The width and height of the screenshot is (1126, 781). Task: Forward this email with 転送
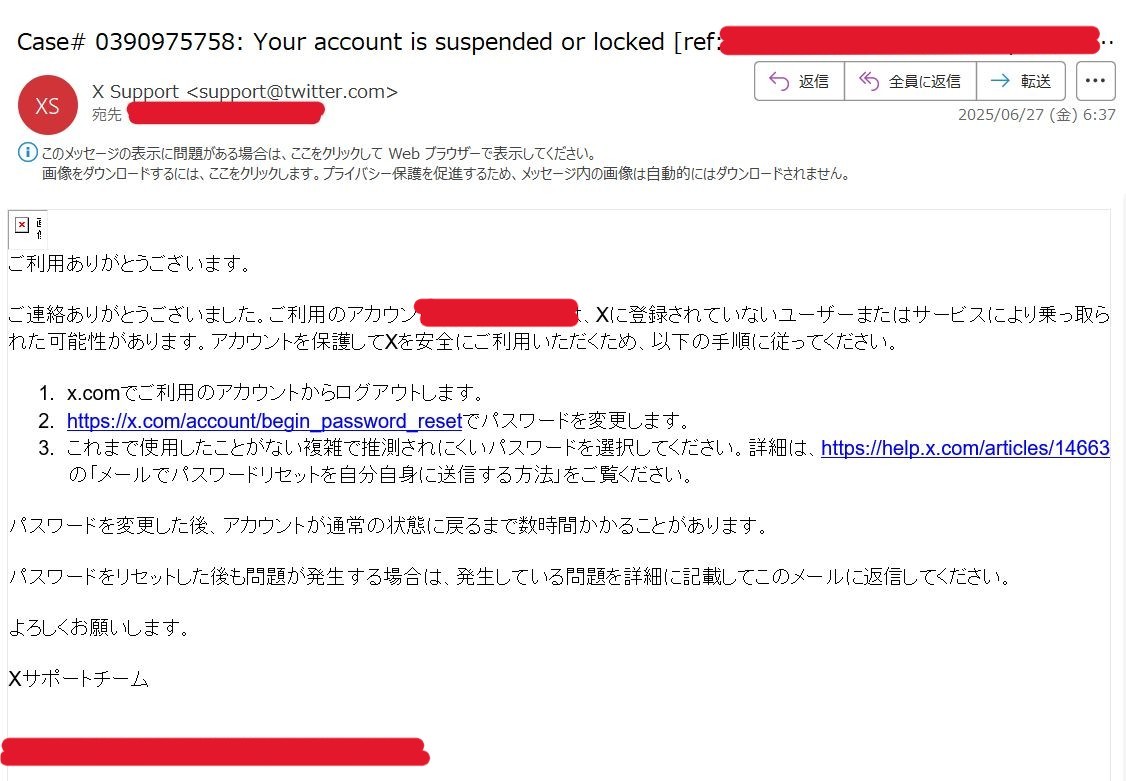(1021, 81)
